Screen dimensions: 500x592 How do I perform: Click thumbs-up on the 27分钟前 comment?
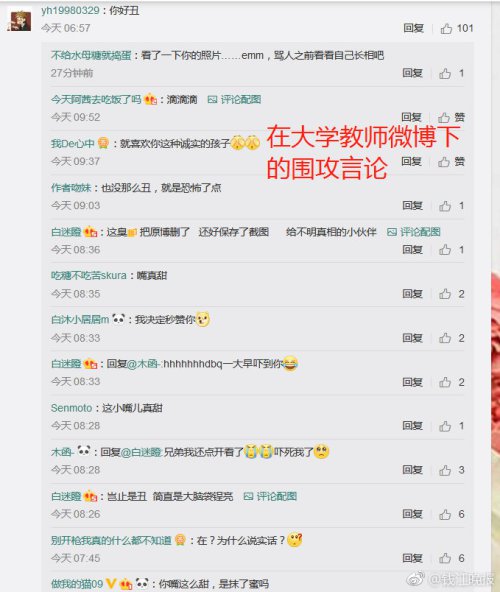click(x=445, y=73)
